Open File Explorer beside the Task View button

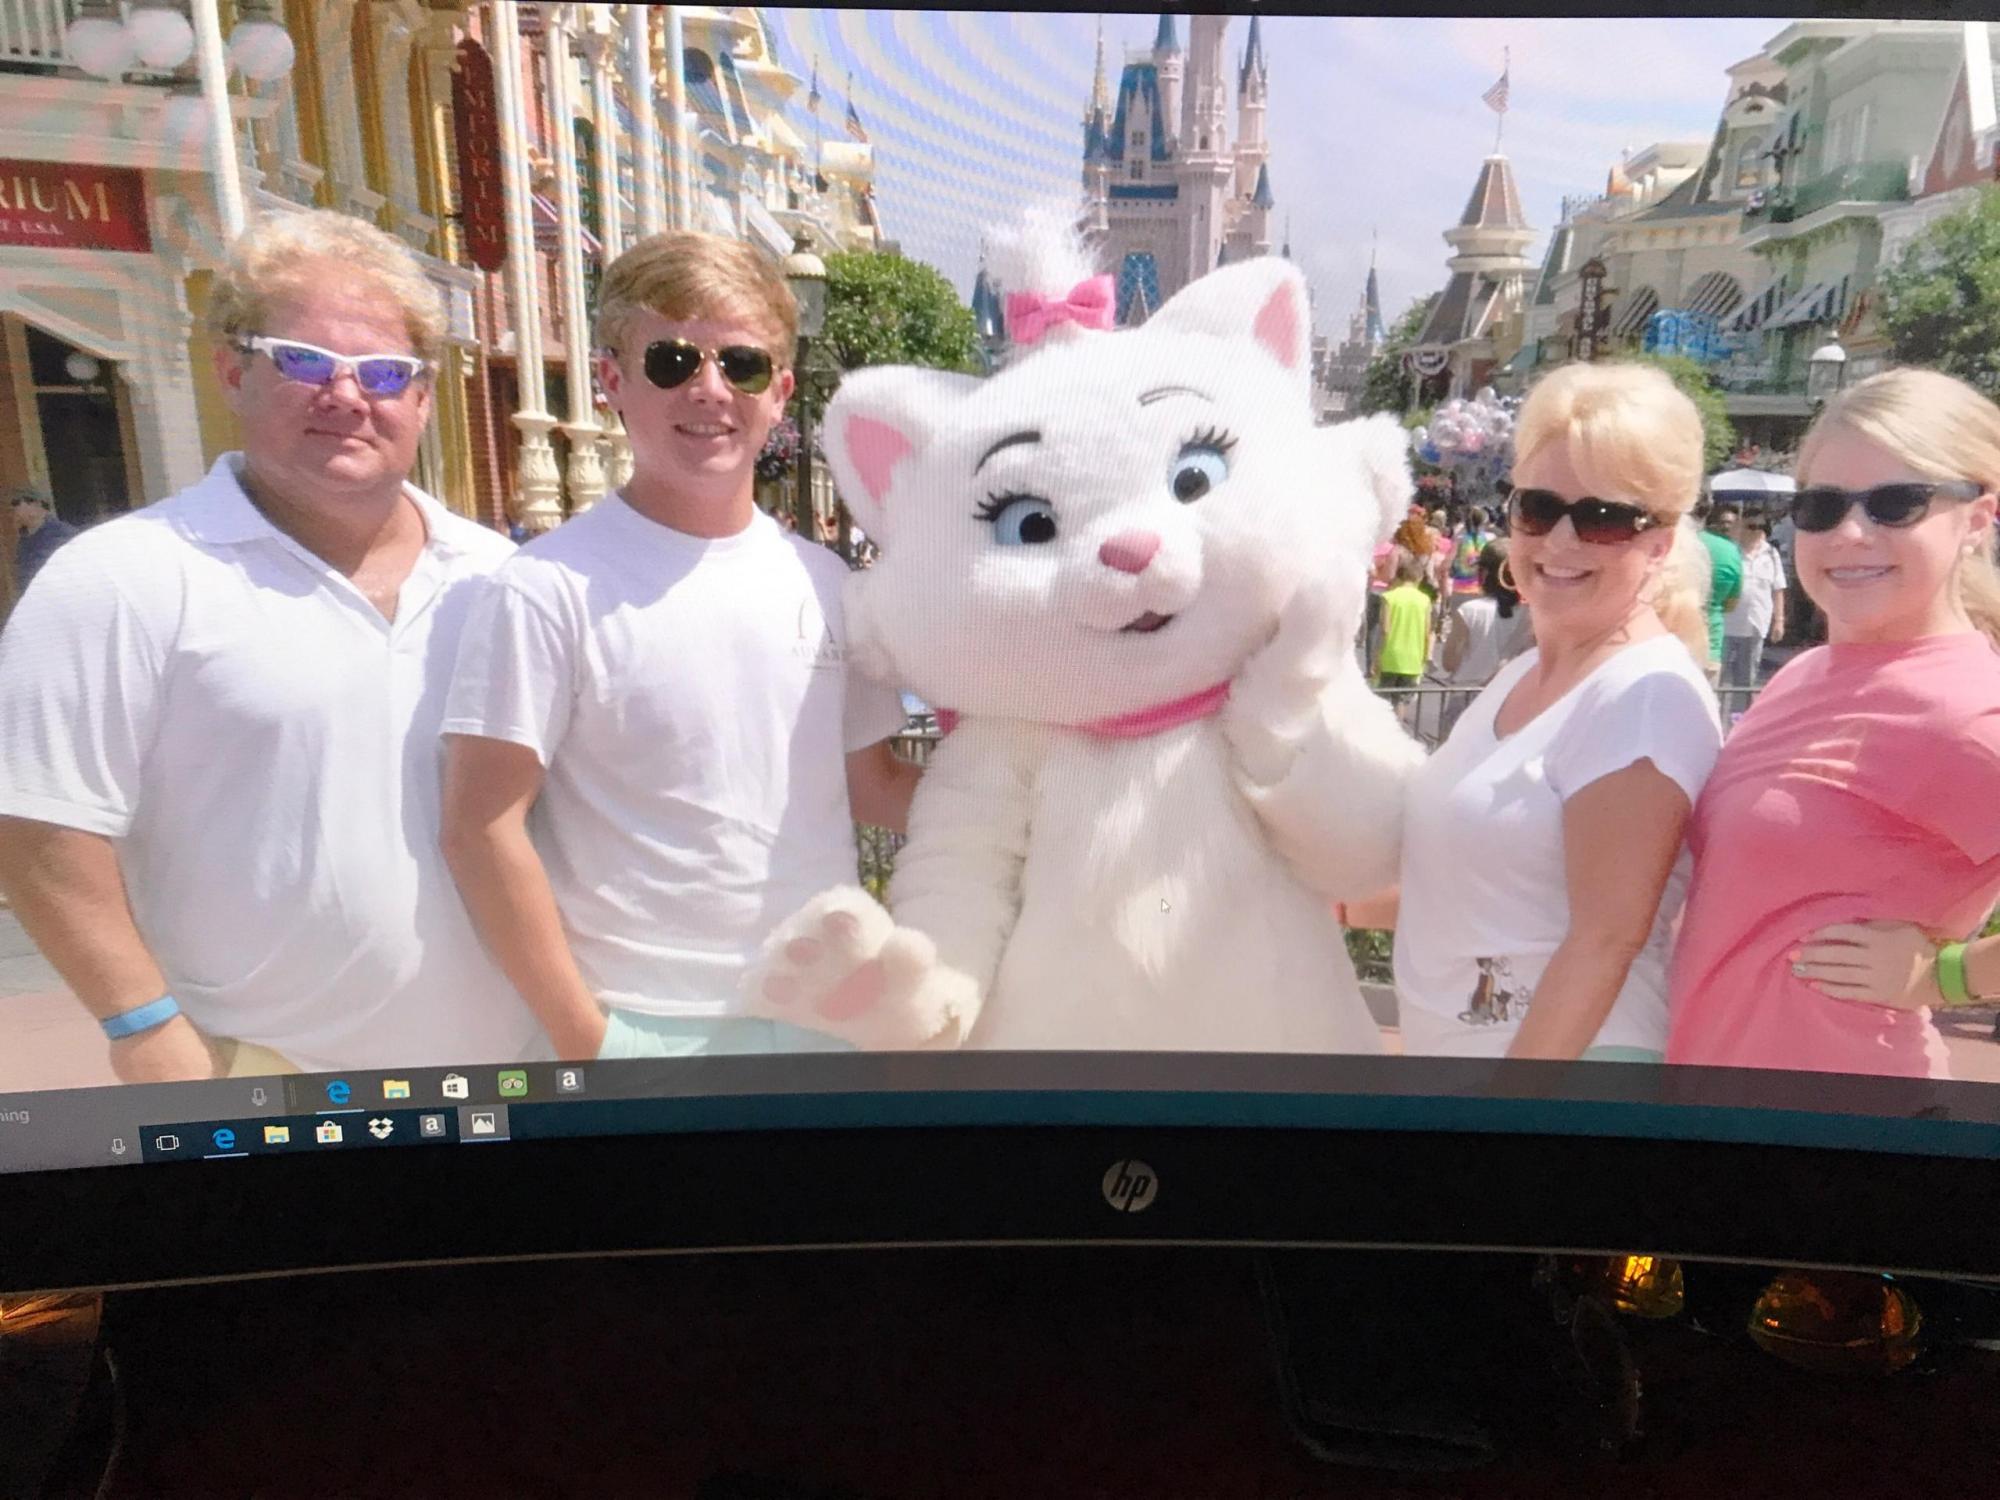click(276, 1134)
